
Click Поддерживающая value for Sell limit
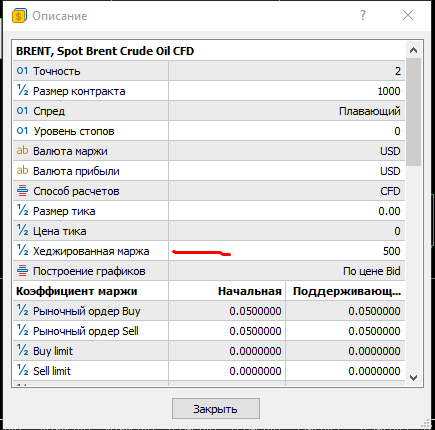pyautogui.click(x=374, y=371)
